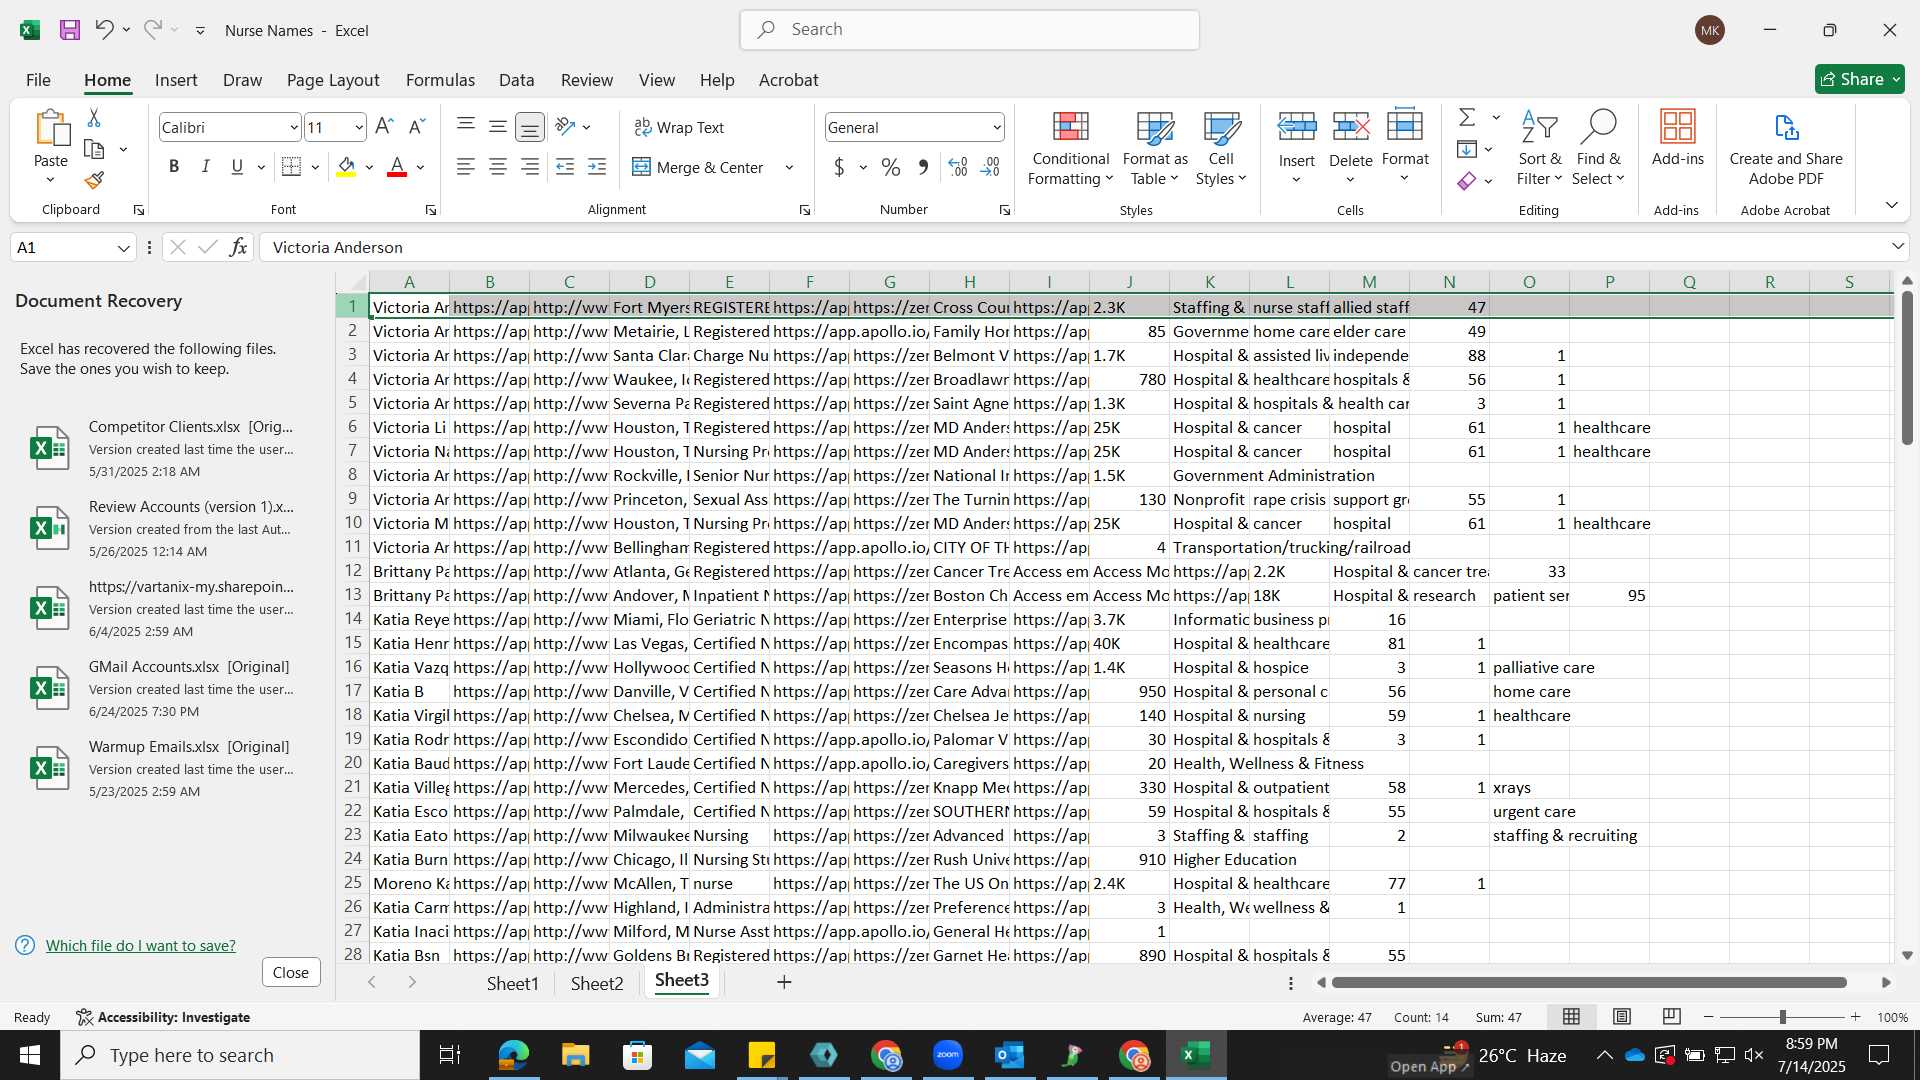Click the Clear eraser icon

click(x=1467, y=181)
